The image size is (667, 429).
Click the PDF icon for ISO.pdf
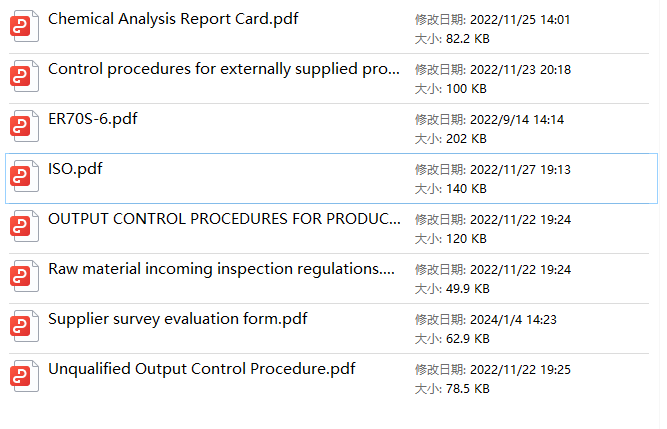pos(24,177)
